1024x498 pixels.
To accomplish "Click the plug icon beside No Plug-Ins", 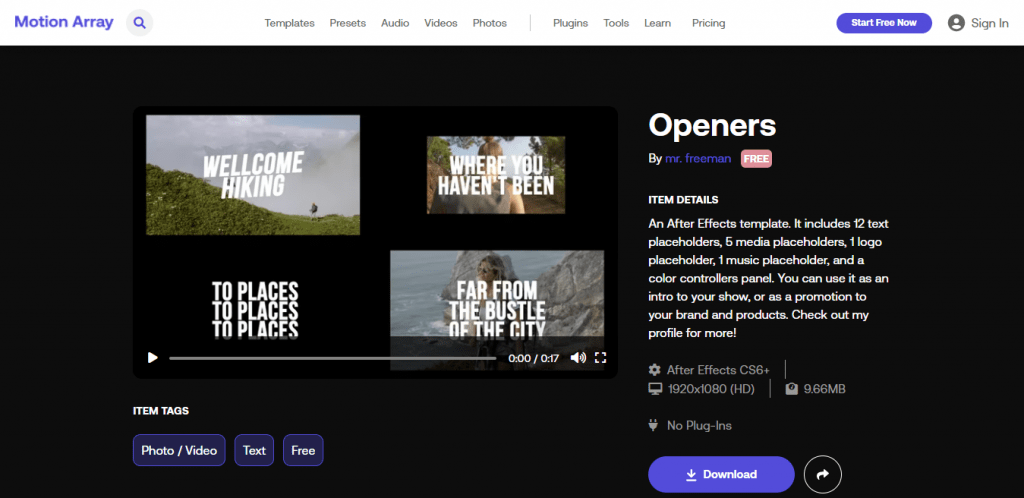I will [x=653, y=426].
